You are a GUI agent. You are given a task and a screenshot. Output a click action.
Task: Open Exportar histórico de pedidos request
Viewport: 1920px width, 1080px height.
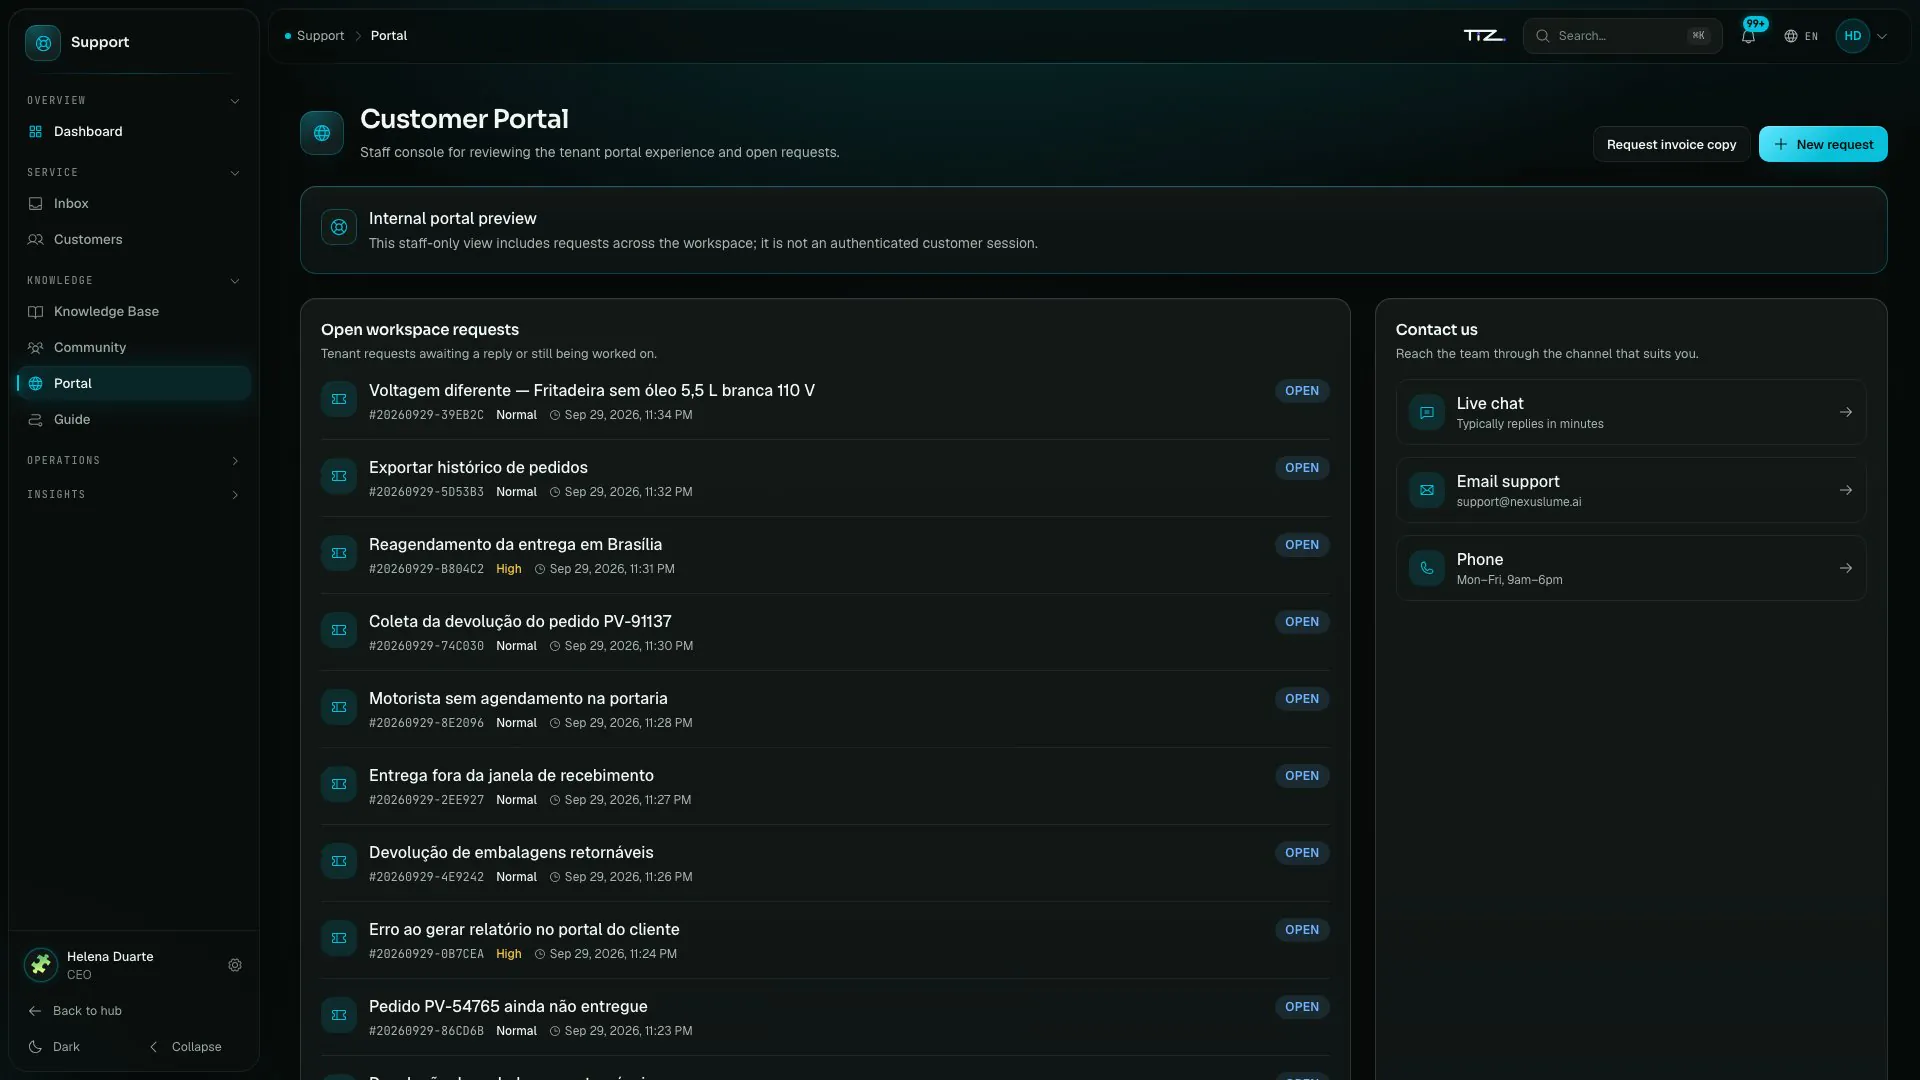[x=478, y=468]
